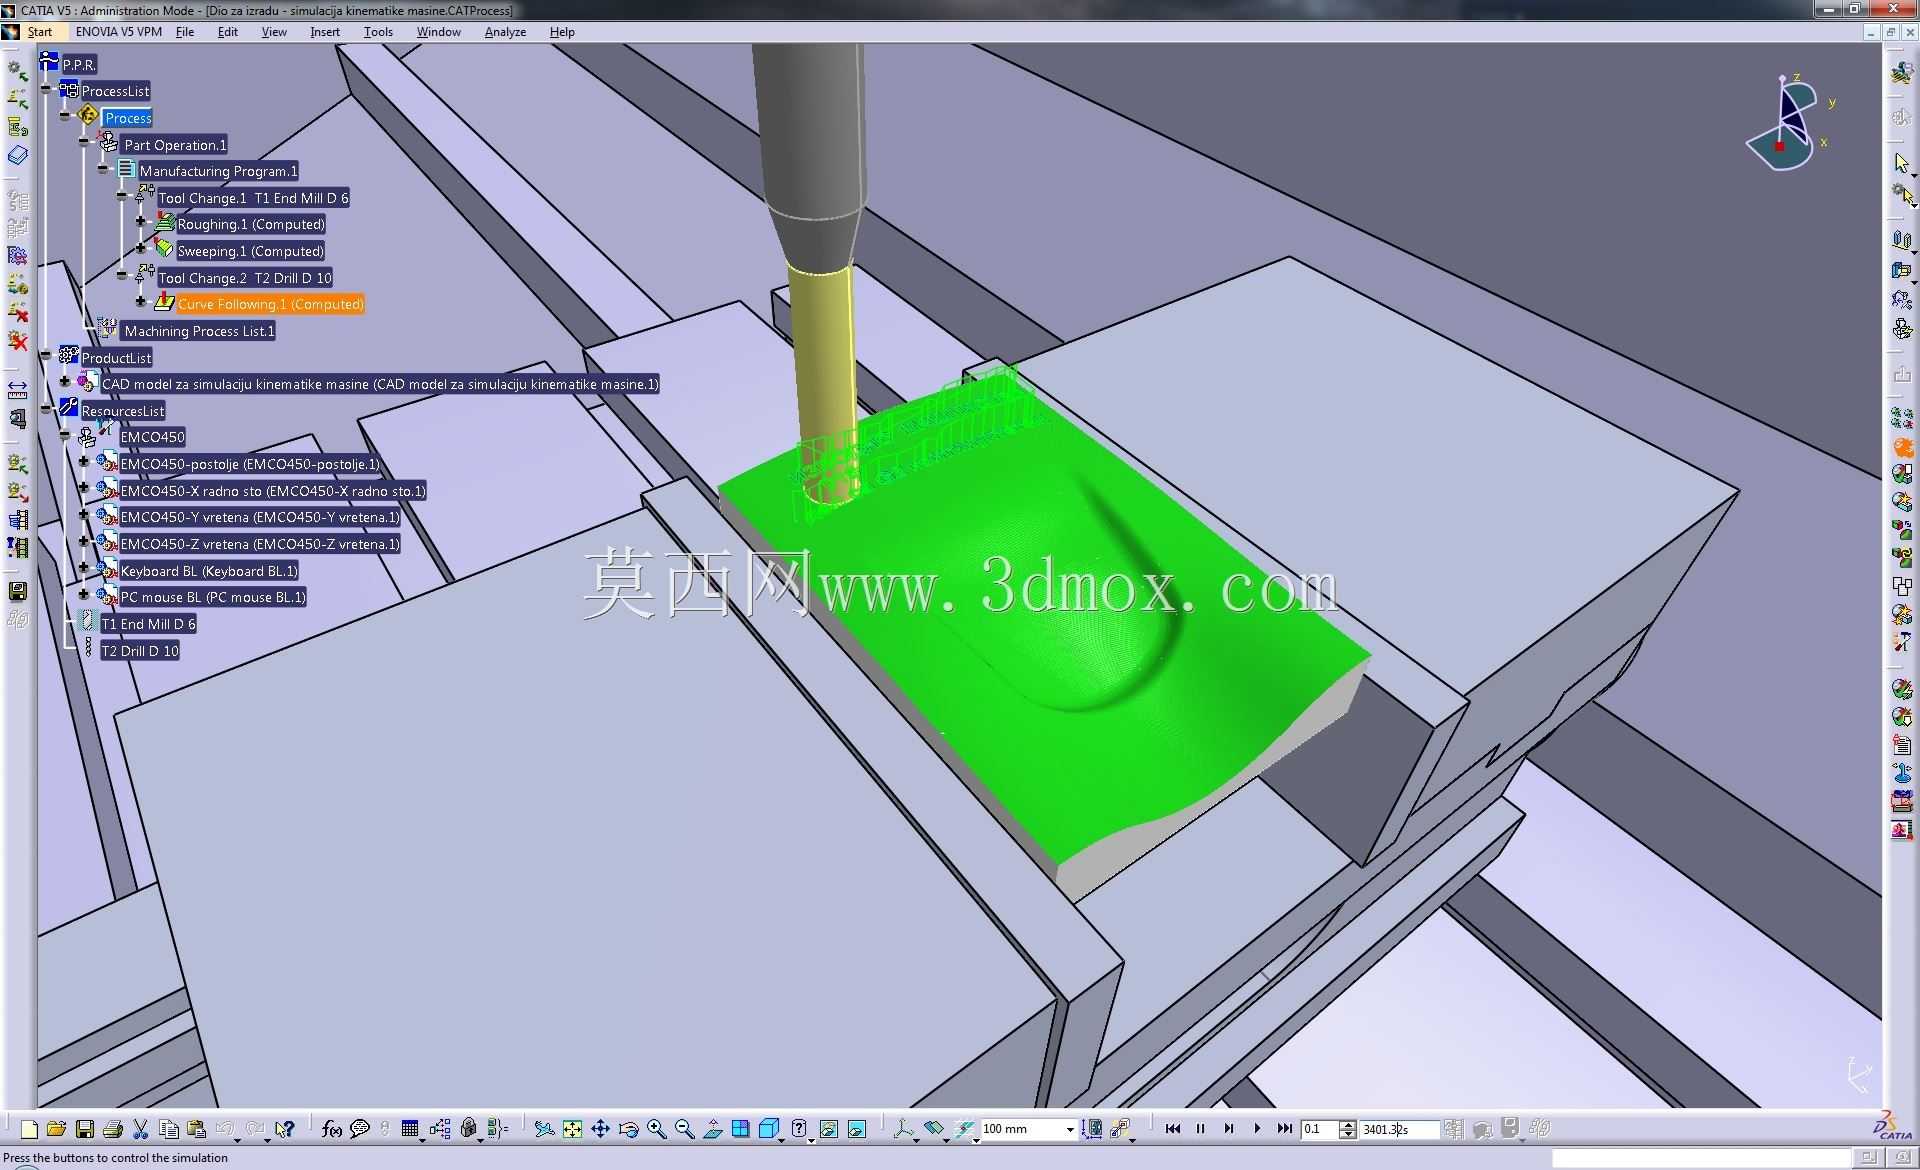Print with the printer icon
Screen dimensions: 1920x1170
[x=113, y=1129]
